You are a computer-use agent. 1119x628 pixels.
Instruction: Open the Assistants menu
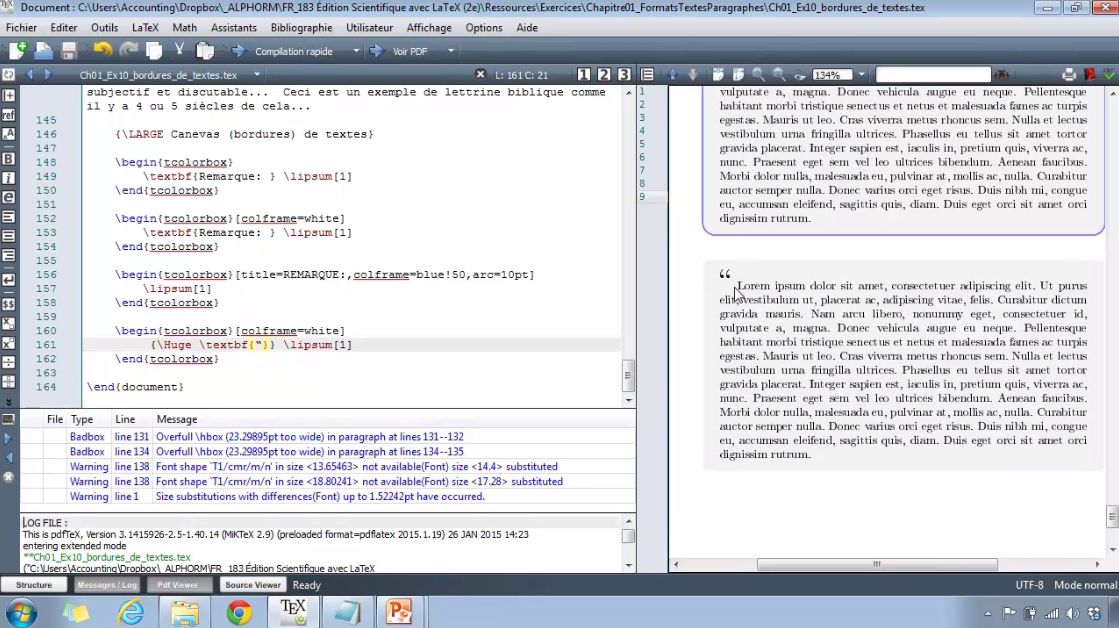(x=233, y=27)
